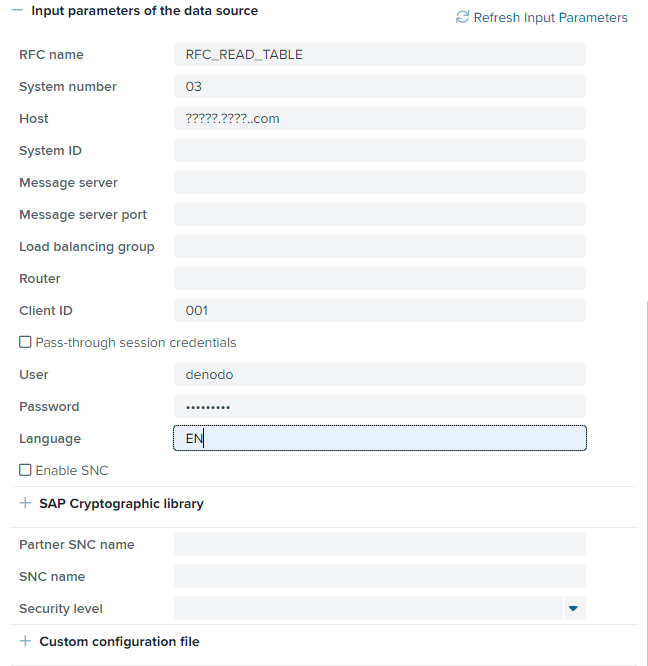
Task: Click the 'Client ID' label
Action: (x=46, y=310)
